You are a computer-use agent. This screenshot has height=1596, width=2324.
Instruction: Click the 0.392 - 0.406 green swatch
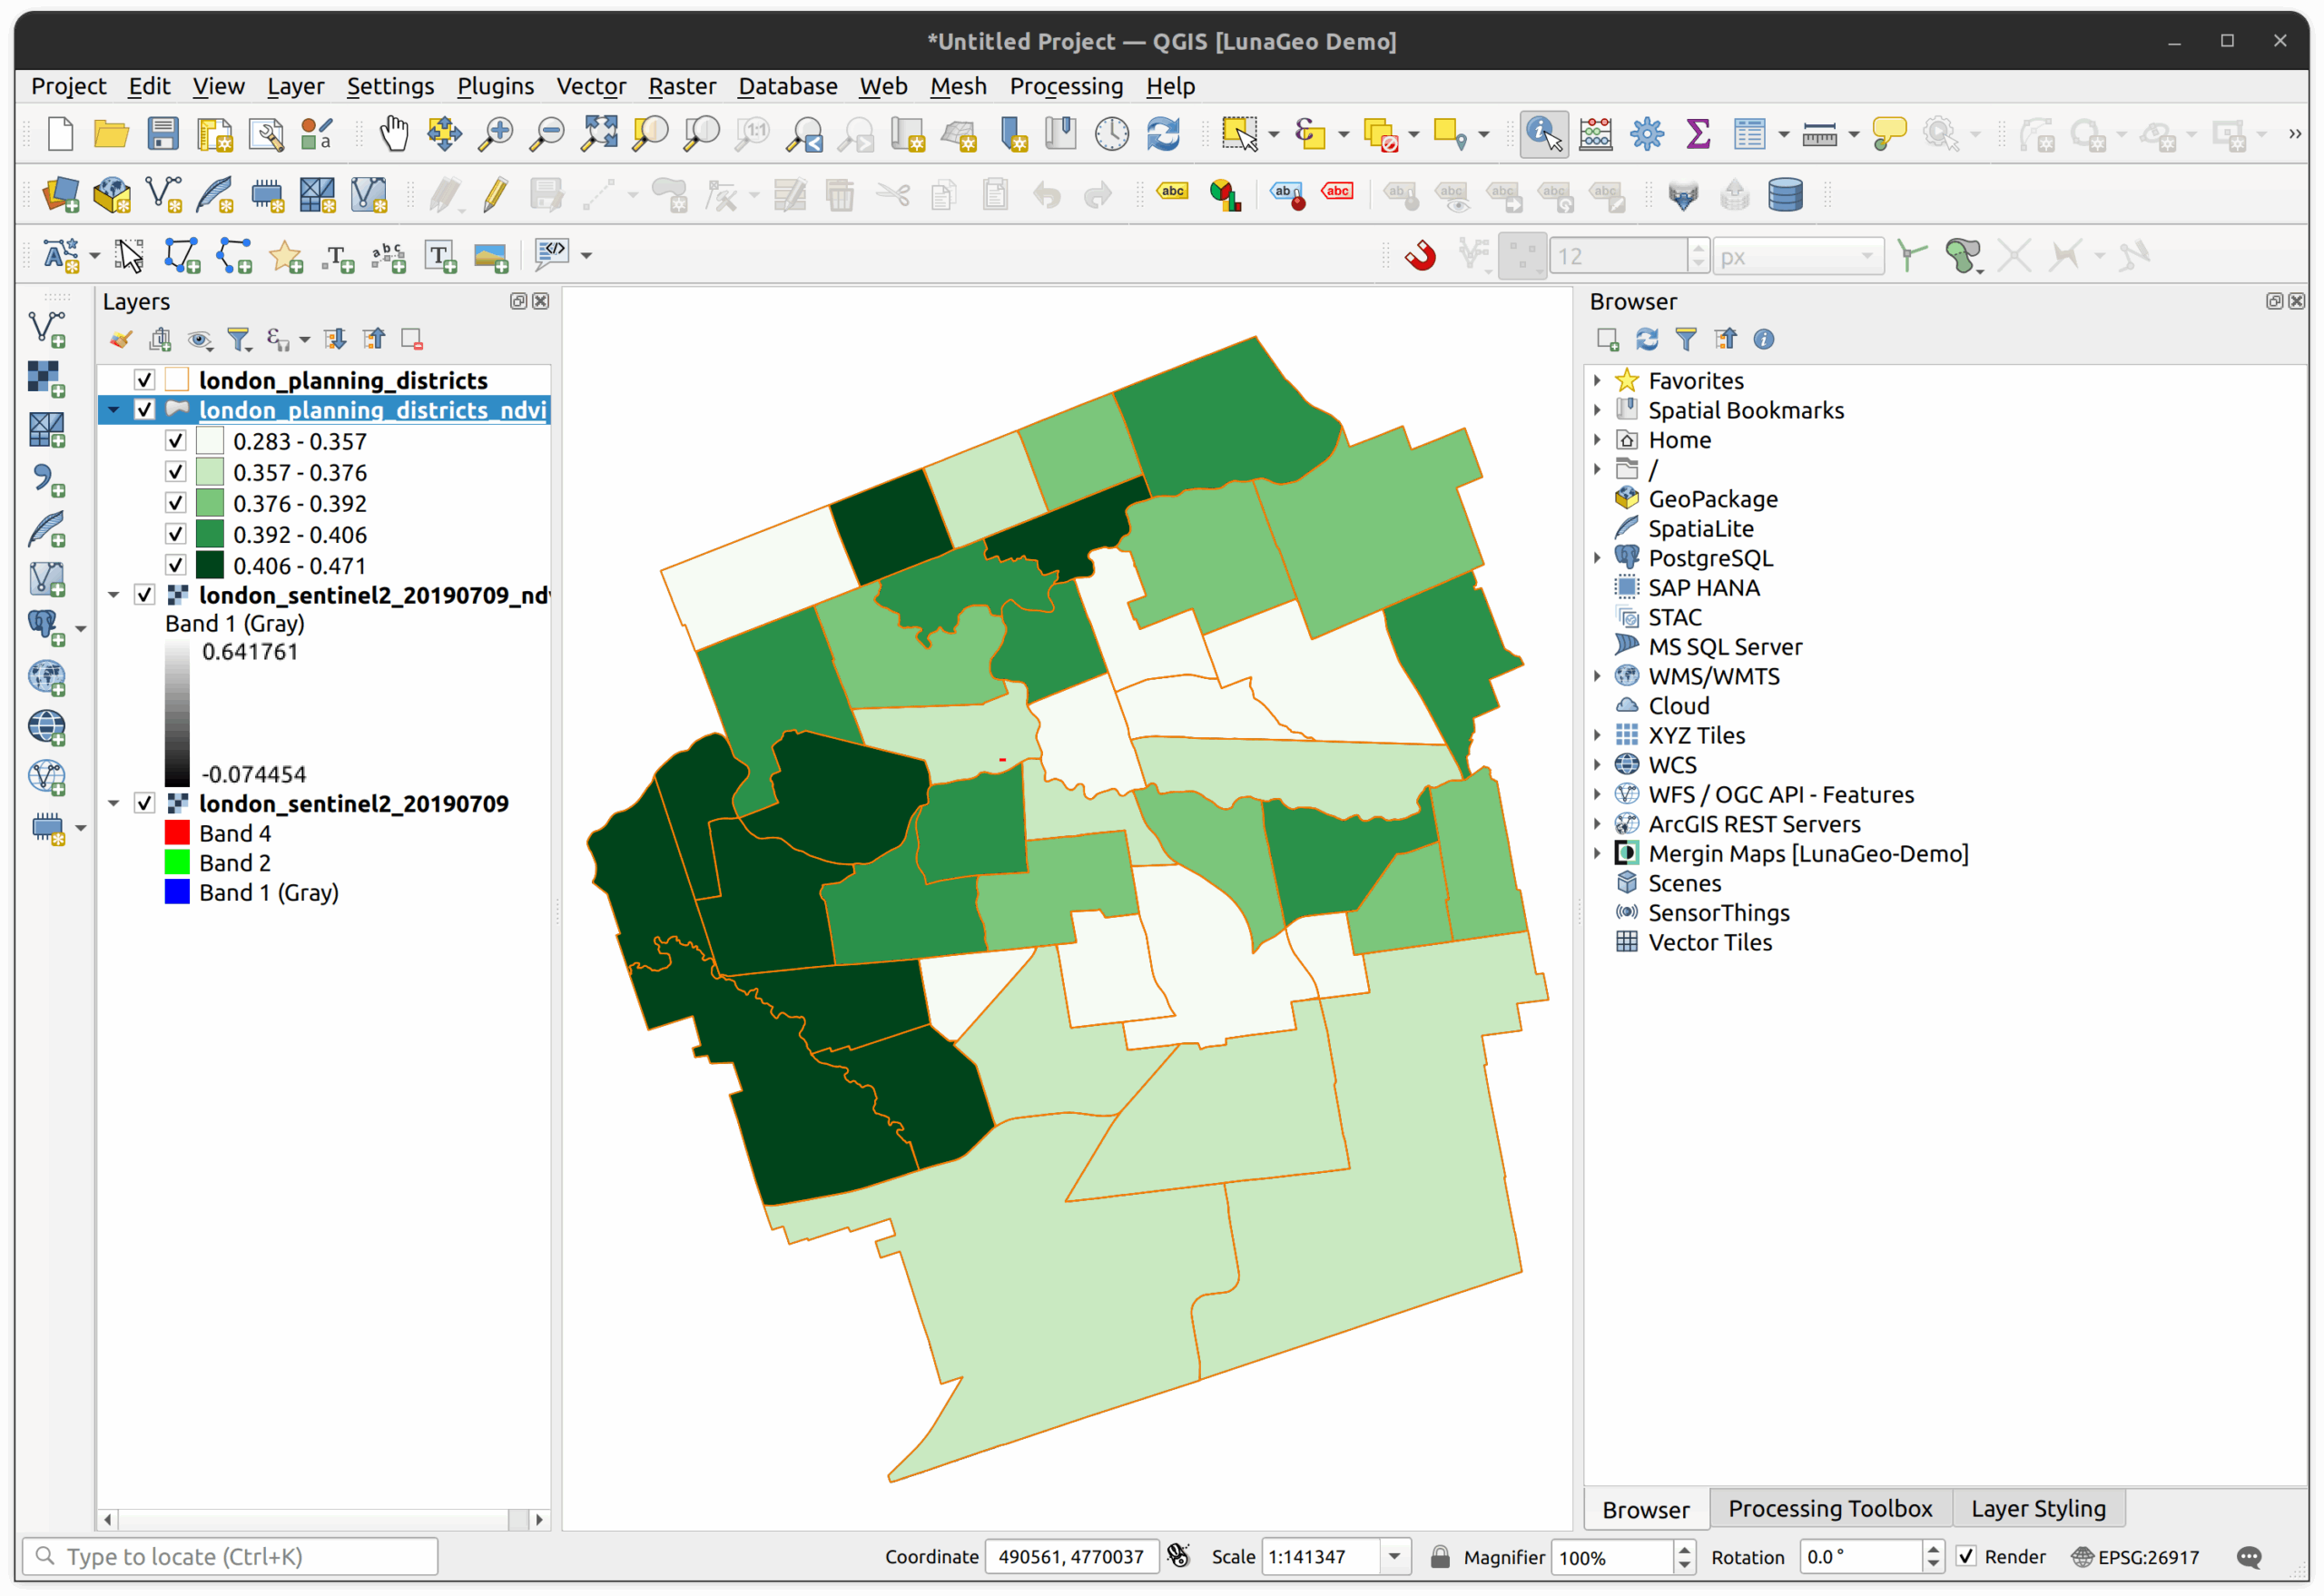click(210, 534)
